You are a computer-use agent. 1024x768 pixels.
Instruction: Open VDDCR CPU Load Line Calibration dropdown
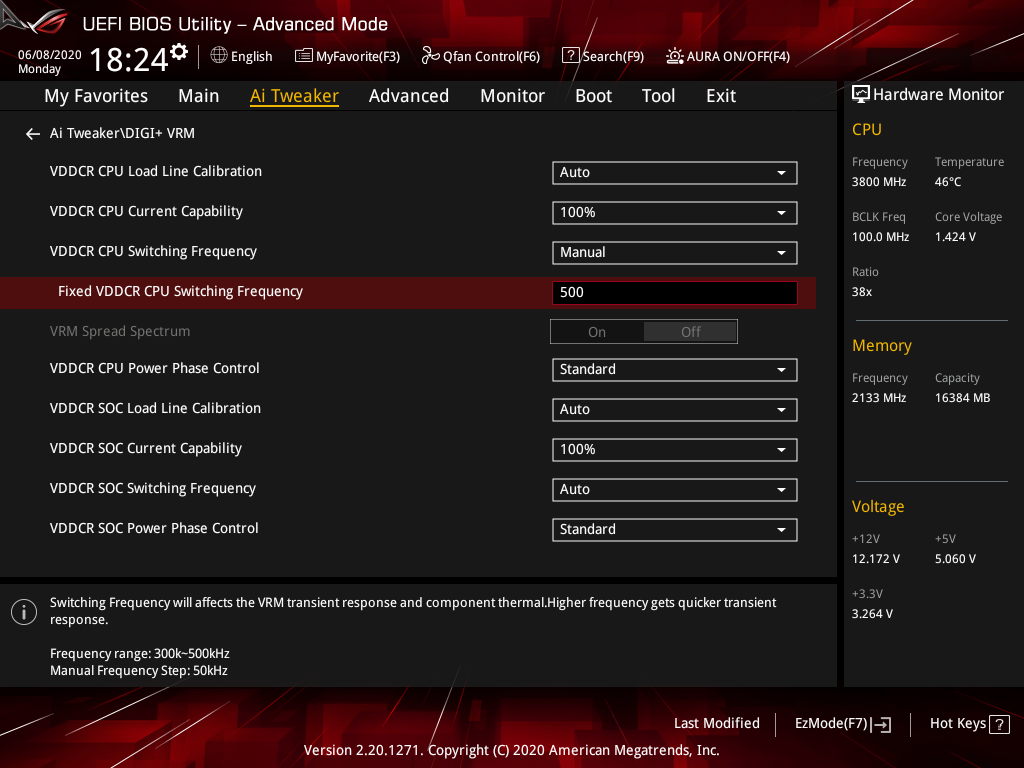click(675, 172)
